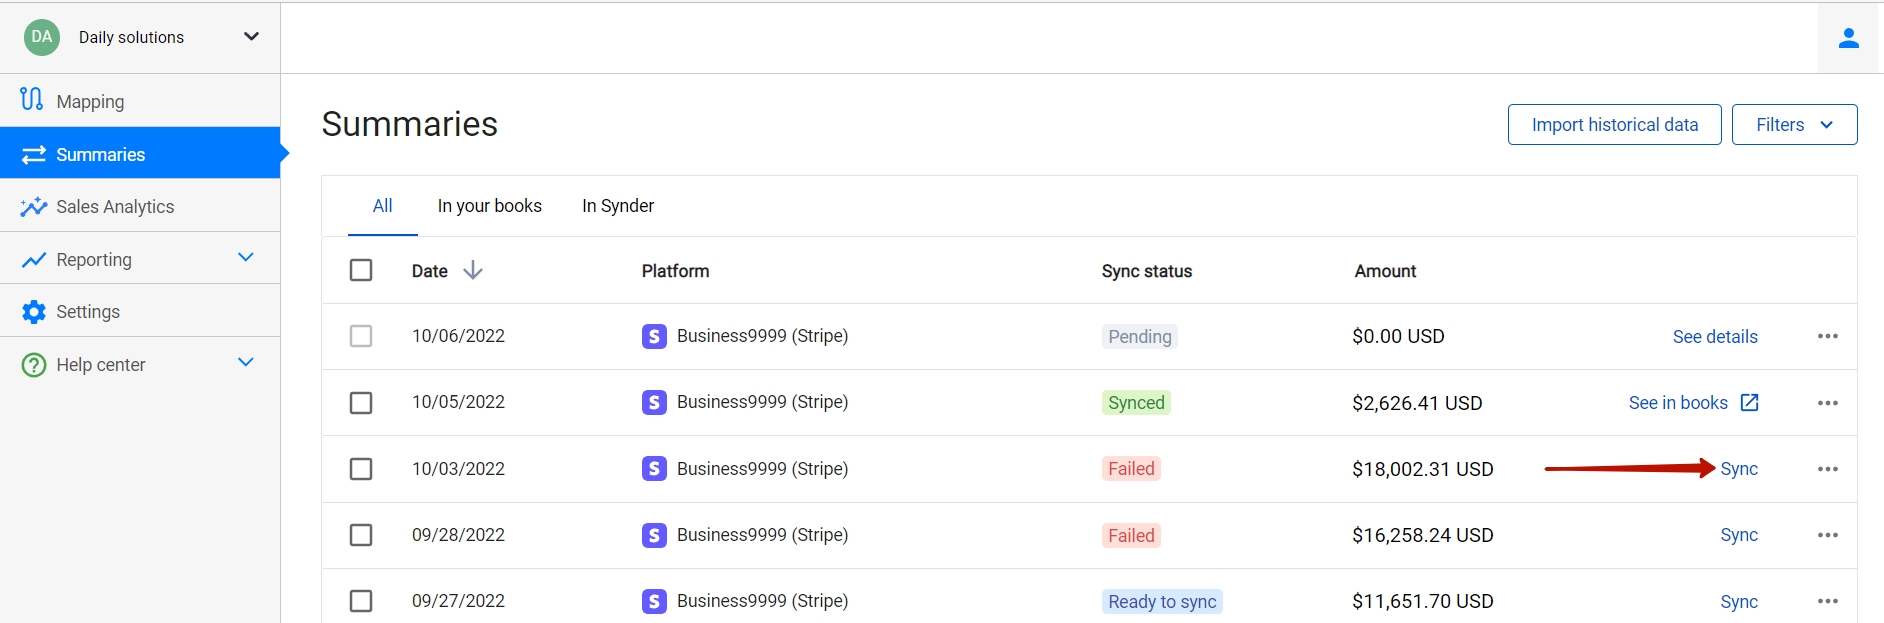
Task: Click the Stripe icon for 09/27/2022
Action: click(654, 601)
